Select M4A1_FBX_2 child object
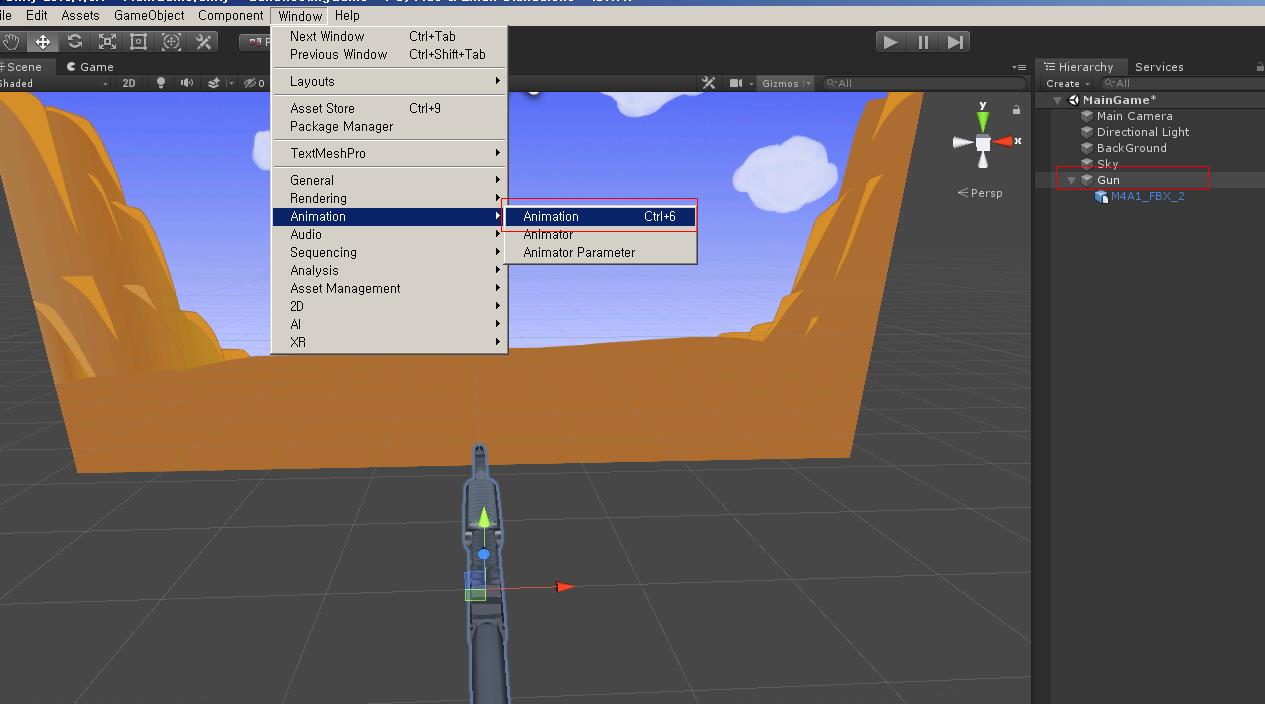 point(1147,196)
